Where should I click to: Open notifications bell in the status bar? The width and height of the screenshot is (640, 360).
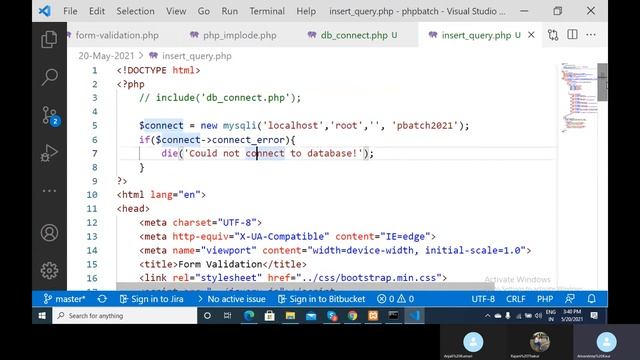[x=591, y=299]
